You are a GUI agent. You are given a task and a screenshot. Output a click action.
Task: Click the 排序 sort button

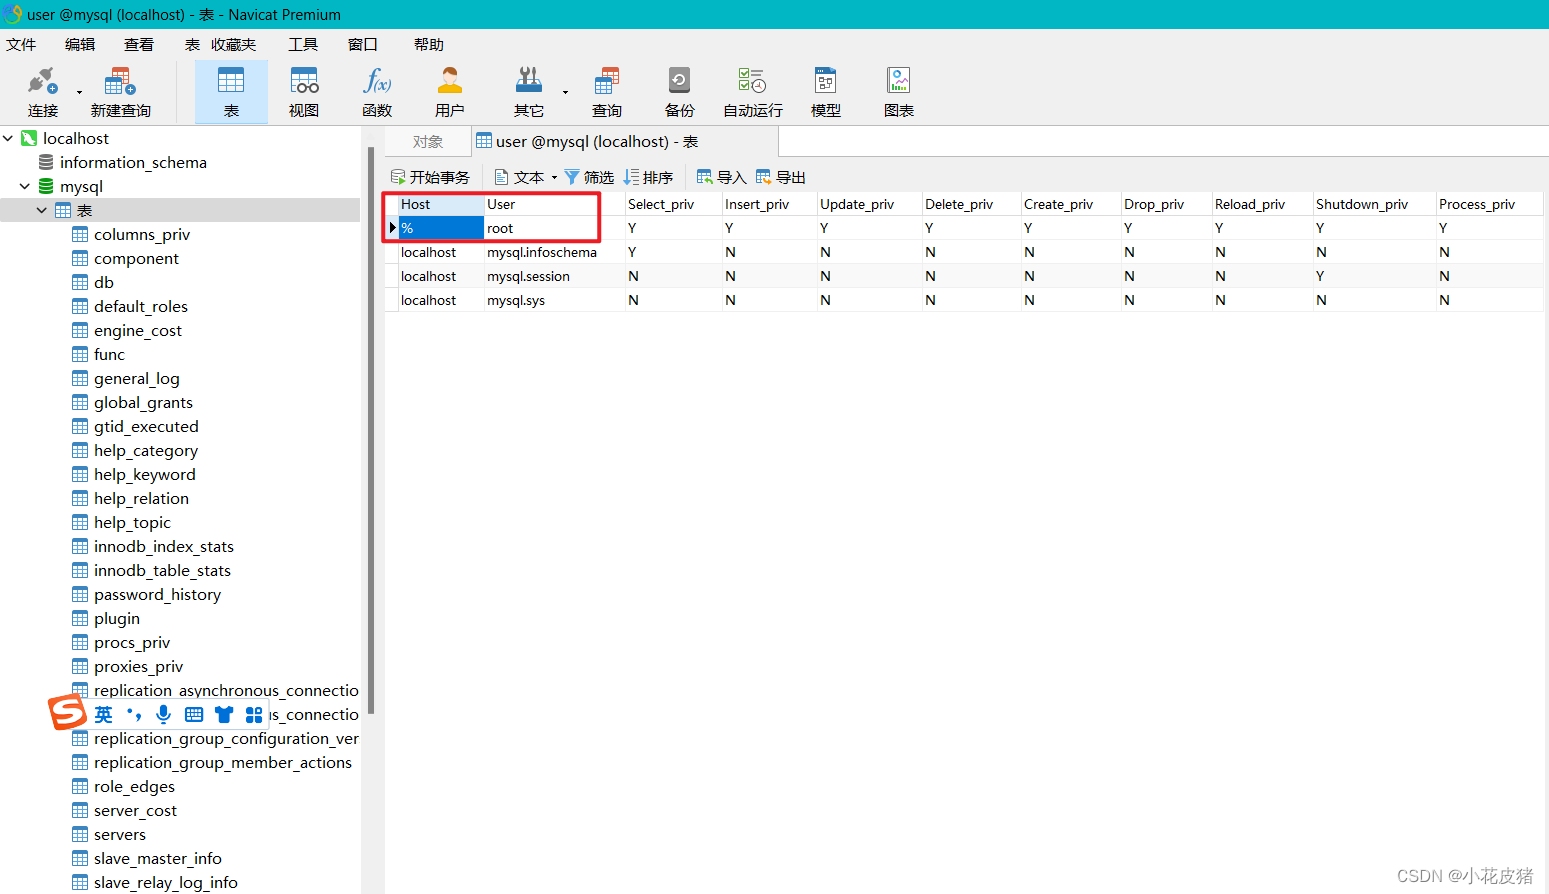click(x=648, y=177)
